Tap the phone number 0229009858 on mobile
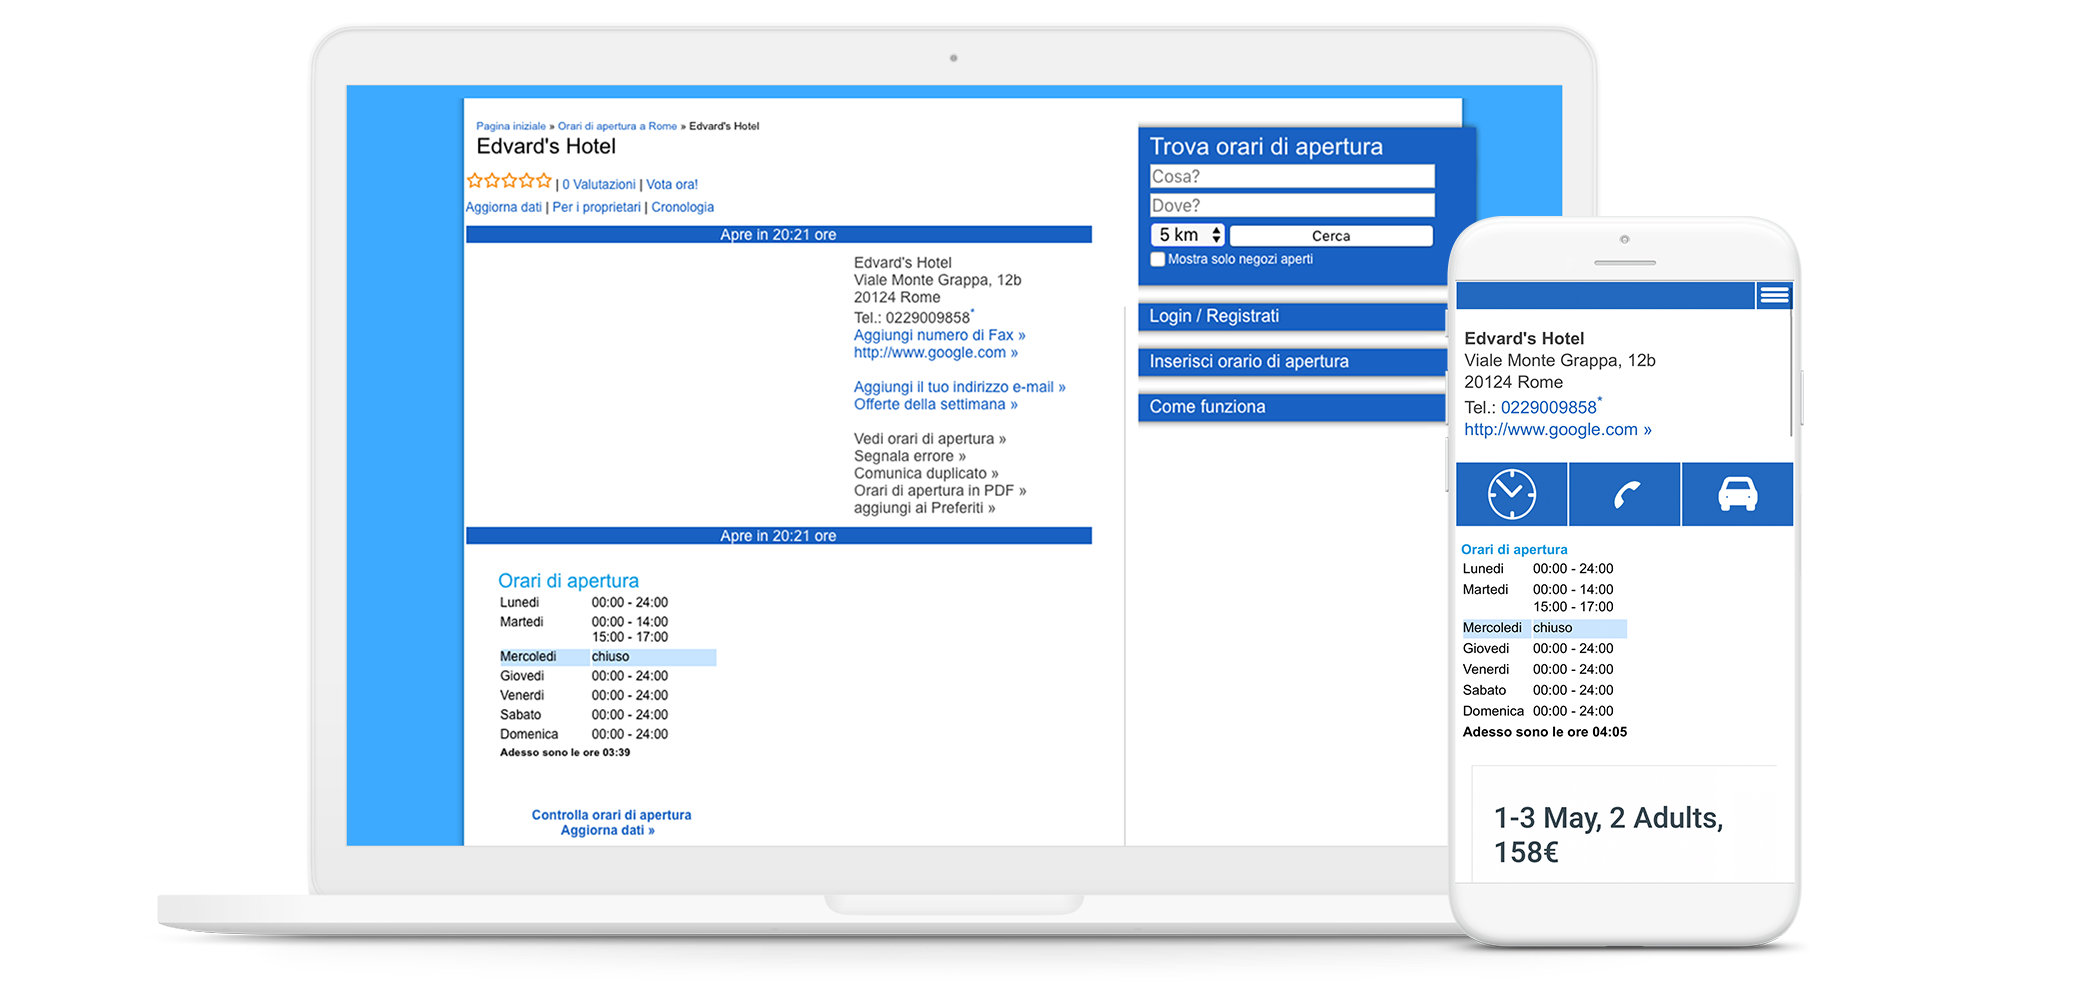Image resolution: width=2100 pixels, height=1000 pixels. click(x=1548, y=408)
